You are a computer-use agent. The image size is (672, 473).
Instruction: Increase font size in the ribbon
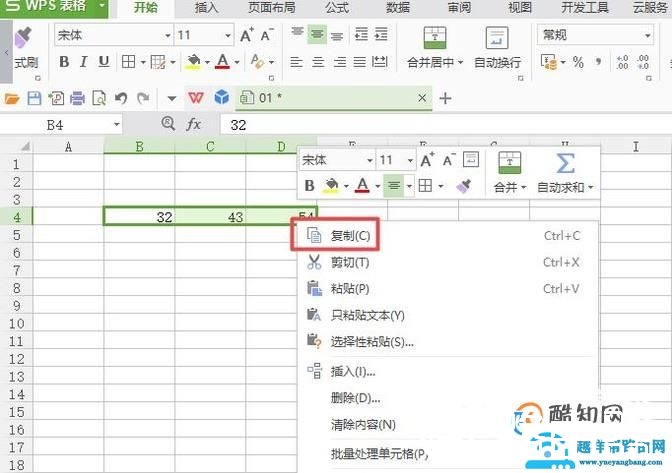tap(246, 35)
